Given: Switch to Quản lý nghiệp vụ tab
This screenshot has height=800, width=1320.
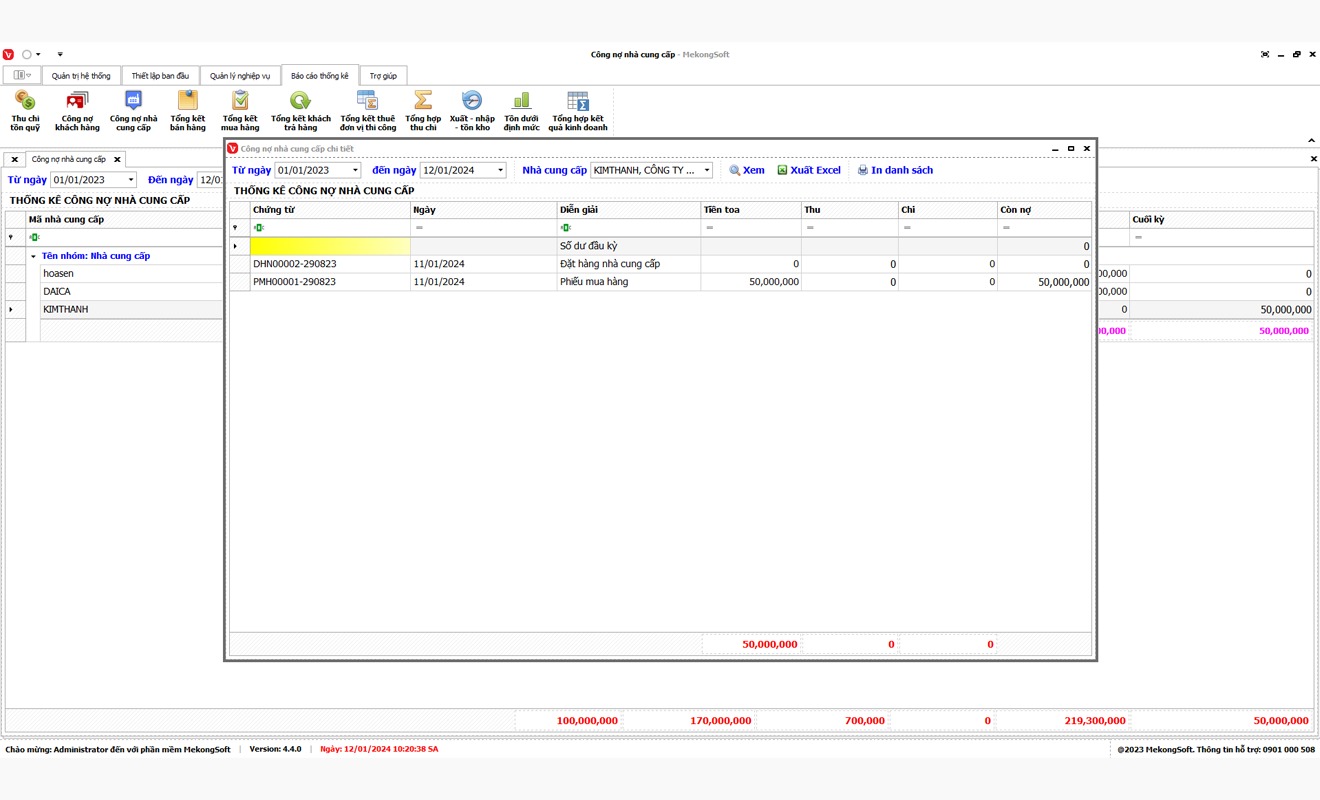Looking at the screenshot, I should 240,76.
